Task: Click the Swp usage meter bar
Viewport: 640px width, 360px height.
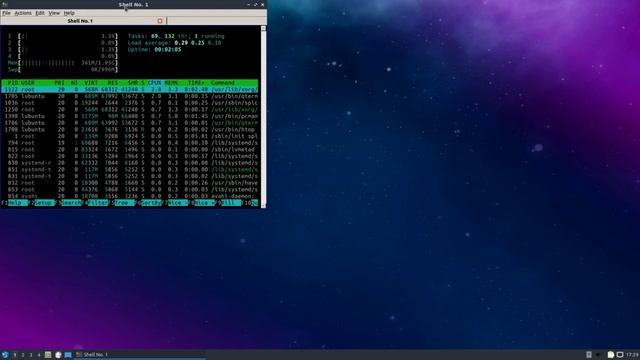Action: [x=63, y=69]
